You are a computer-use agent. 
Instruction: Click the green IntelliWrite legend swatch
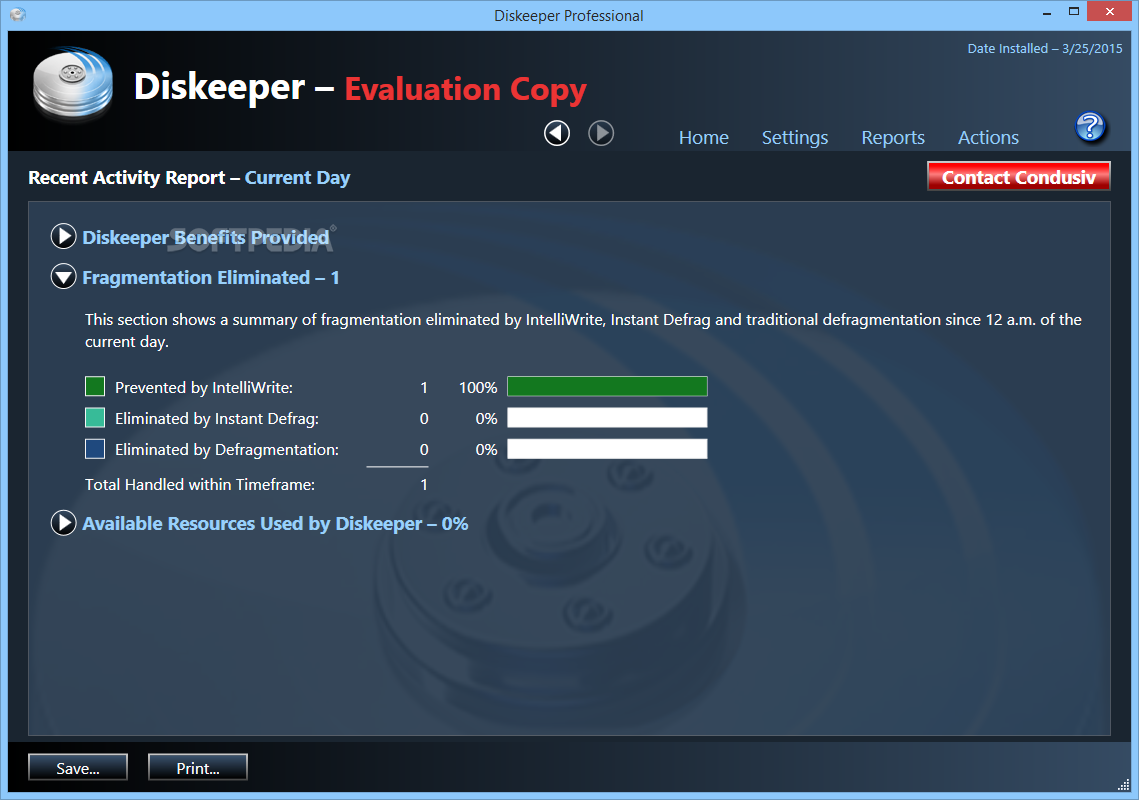pyautogui.click(x=95, y=386)
